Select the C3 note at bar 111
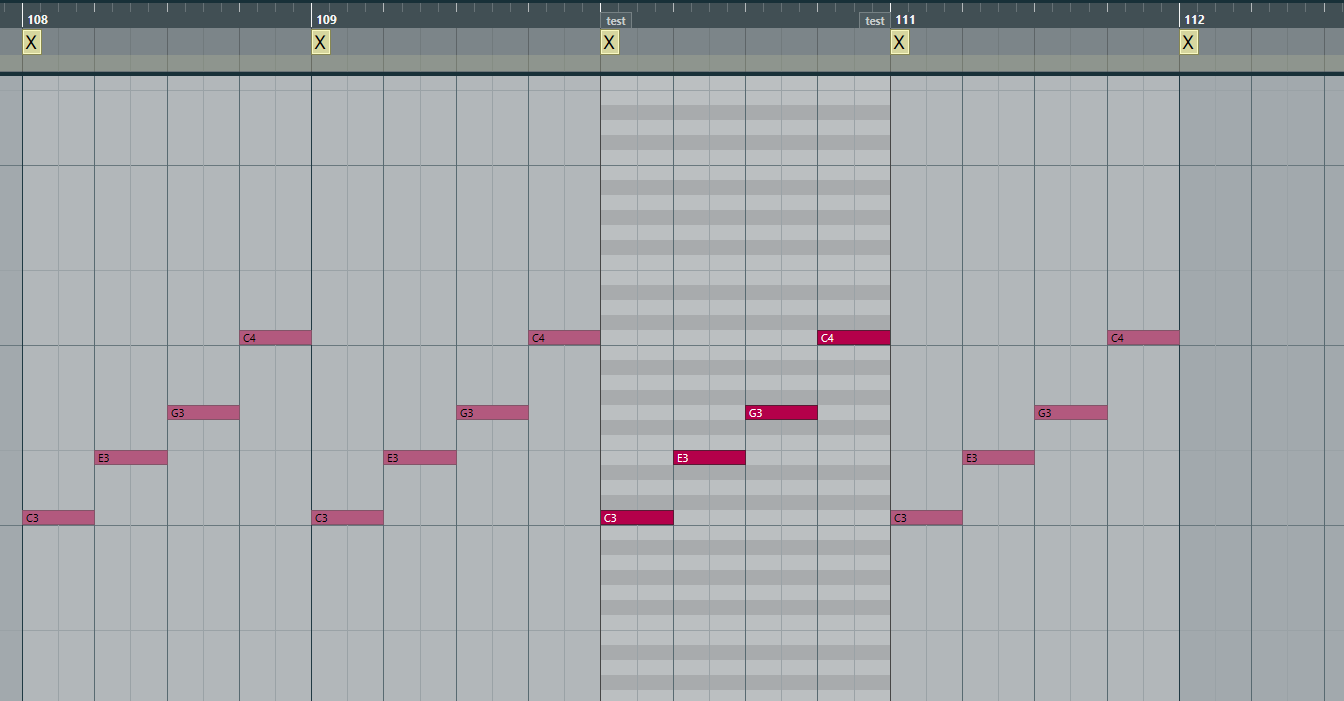The image size is (1344, 701). click(x=925, y=517)
